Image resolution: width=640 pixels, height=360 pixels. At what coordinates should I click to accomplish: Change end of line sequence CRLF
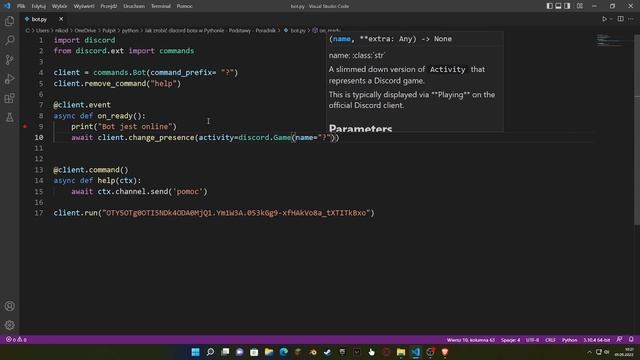[550, 340]
